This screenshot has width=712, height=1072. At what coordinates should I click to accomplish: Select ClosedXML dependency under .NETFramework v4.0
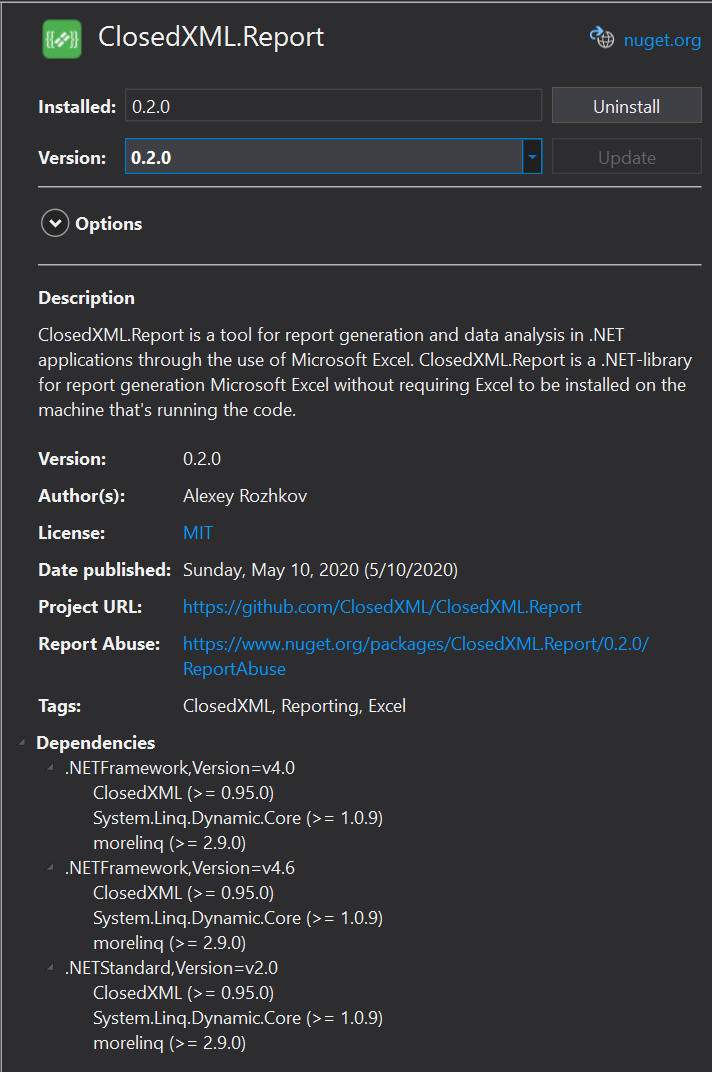(x=183, y=793)
